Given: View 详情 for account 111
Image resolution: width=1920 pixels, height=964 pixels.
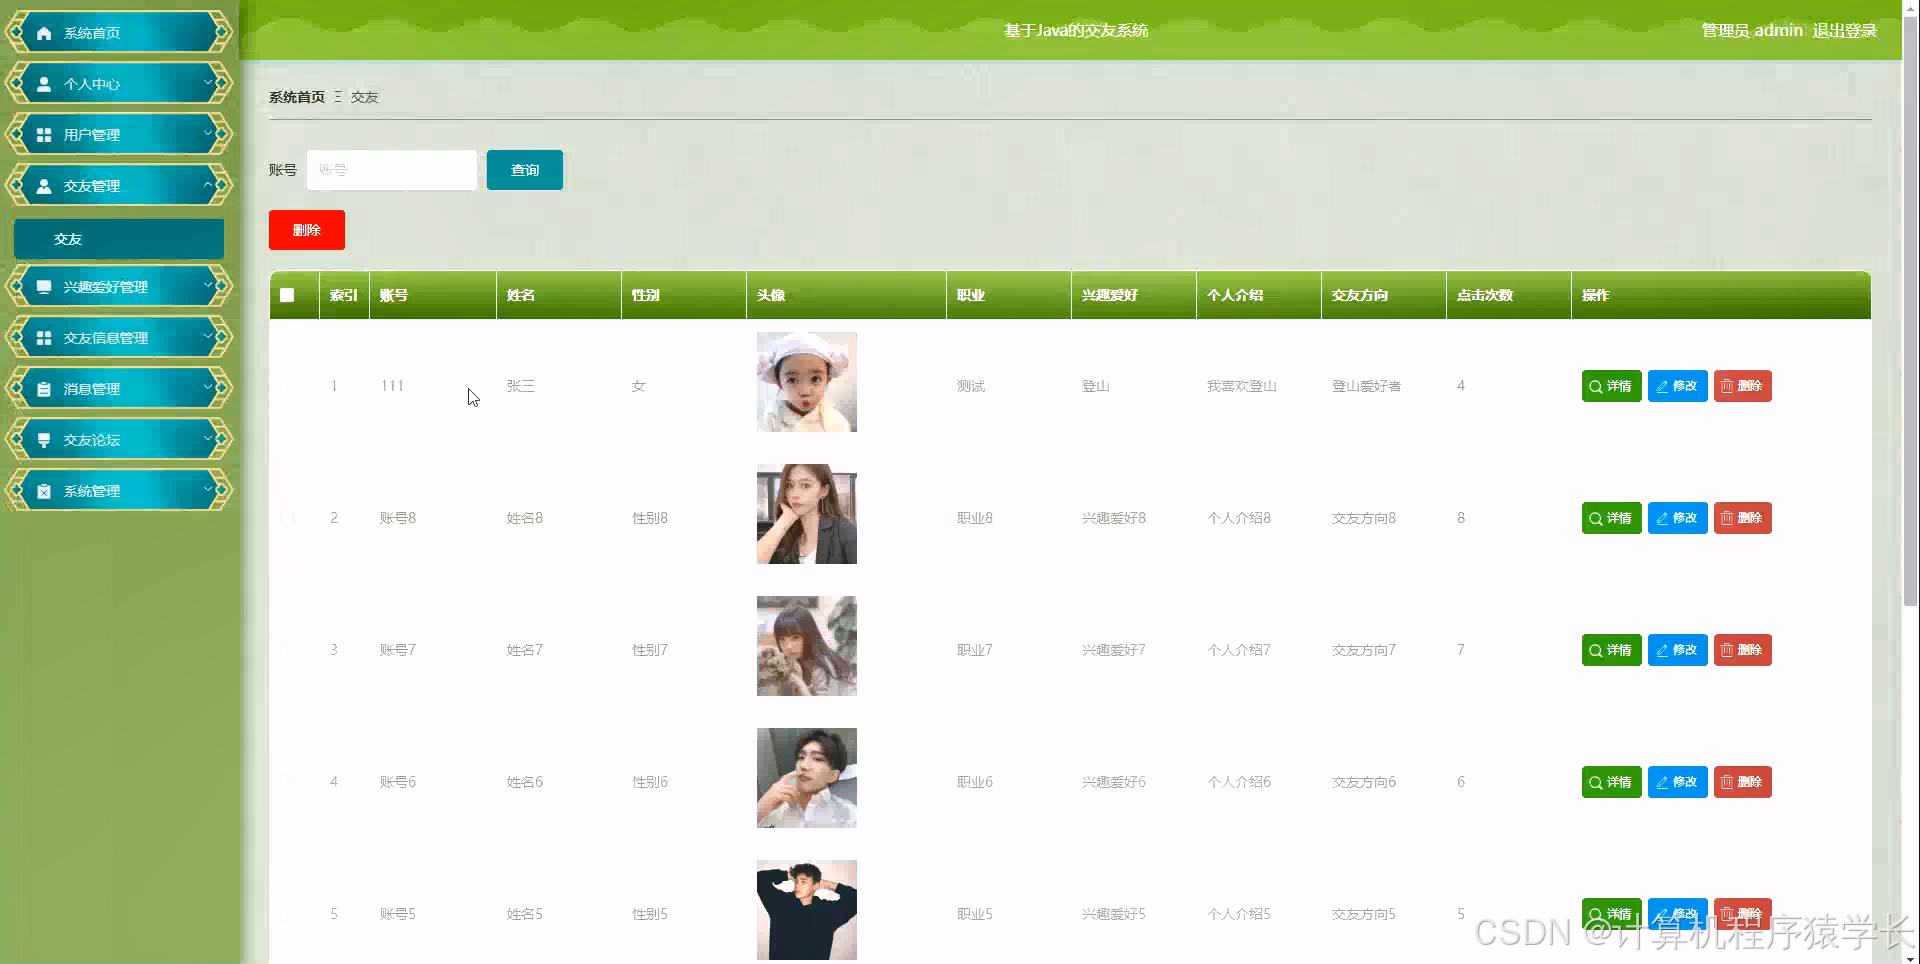Looking at the screenshot, I should 1611,386.
